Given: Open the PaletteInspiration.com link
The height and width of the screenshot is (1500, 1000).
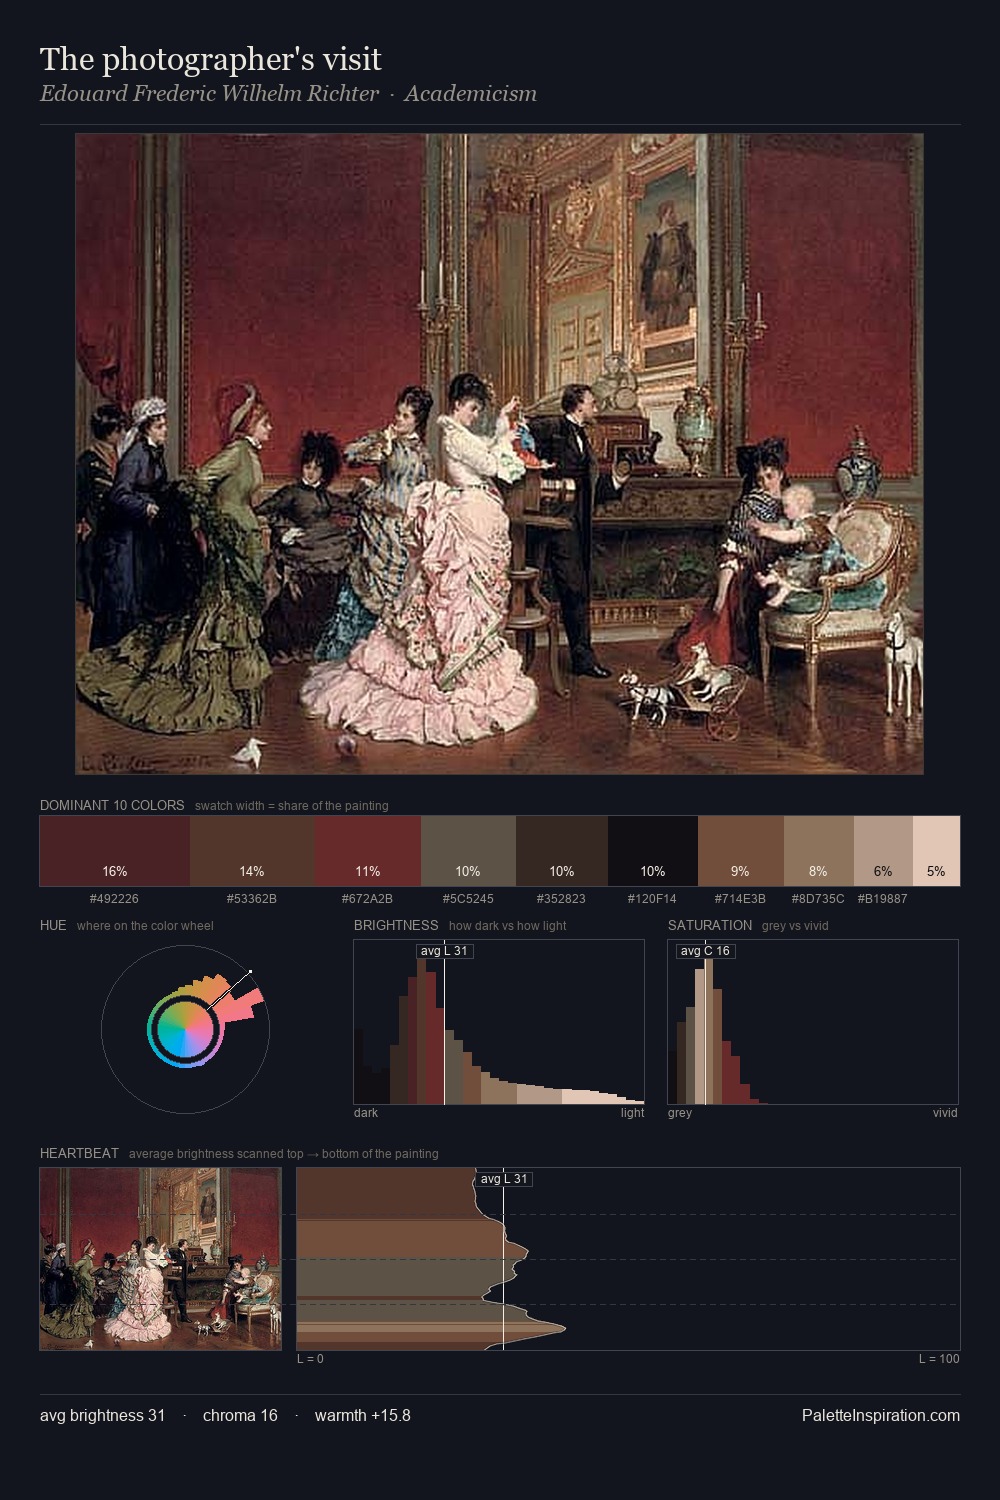Looking at the screenshot, I should click(x=881, y=1416).
